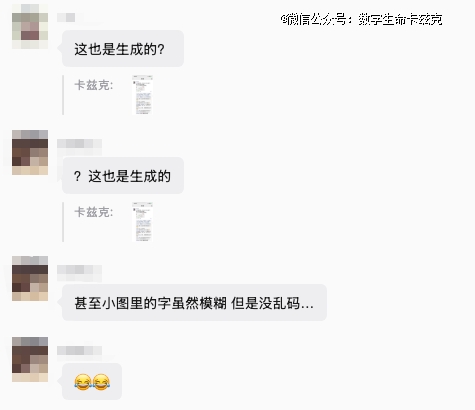Image resolution: width=475 pixels, height=410 pixels.
Task: Click the blurred username above "这也是生成的?"
Action: coord(66,17)
